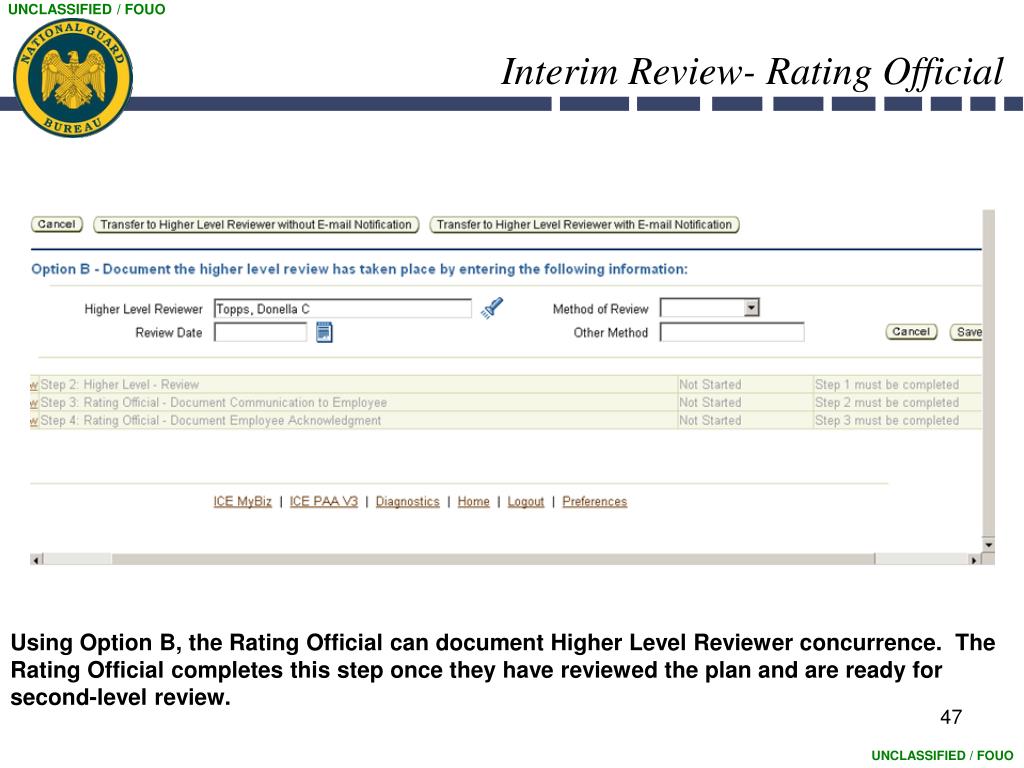
Task: Click the Other Method text field
Action: [731, 332]
